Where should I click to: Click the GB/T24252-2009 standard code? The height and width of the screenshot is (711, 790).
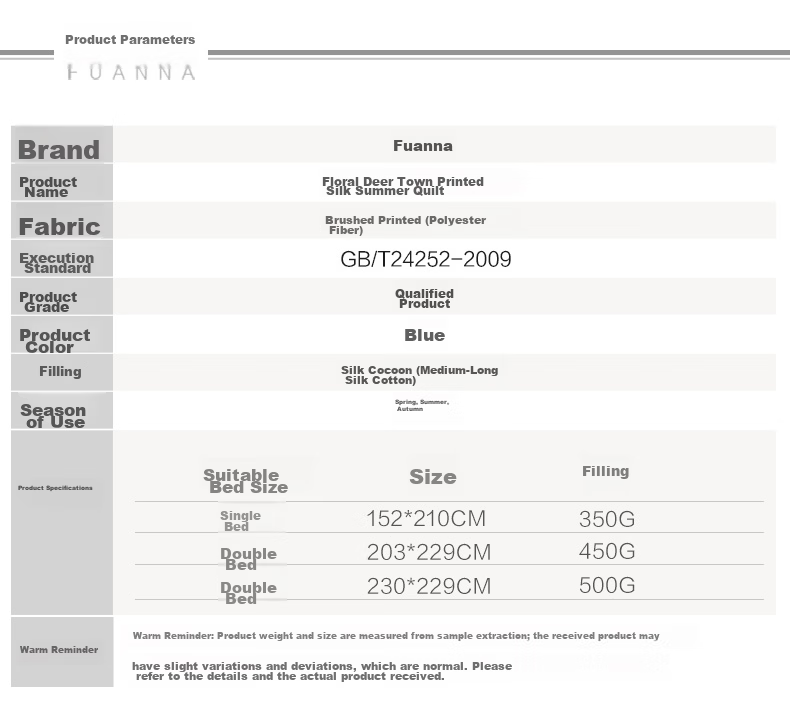coord(426,259)
